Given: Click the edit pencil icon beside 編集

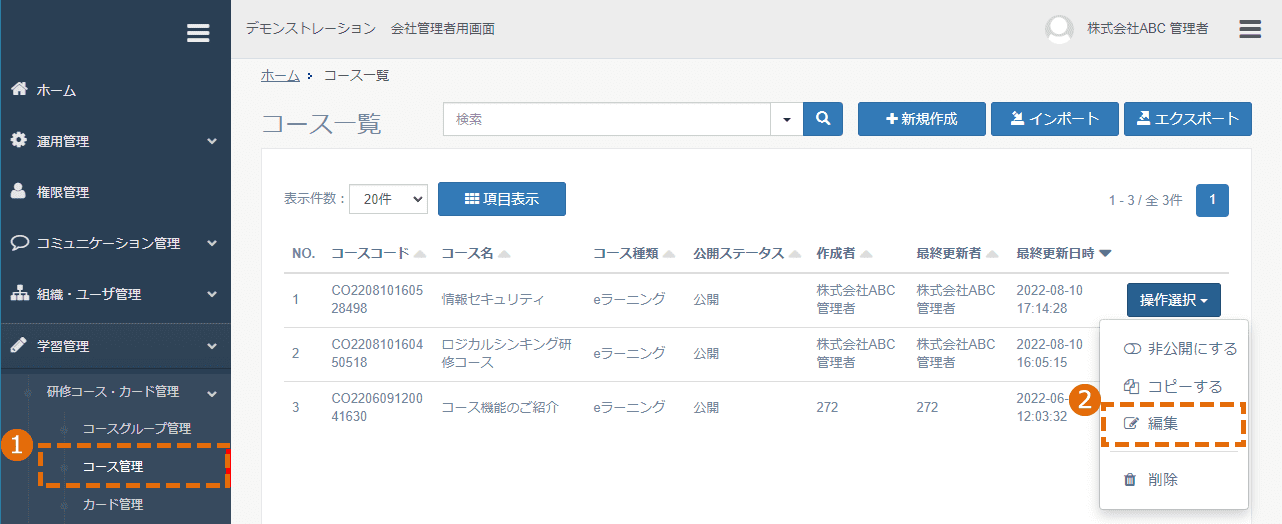Looking at the screenshot, I should [1132, 423].
